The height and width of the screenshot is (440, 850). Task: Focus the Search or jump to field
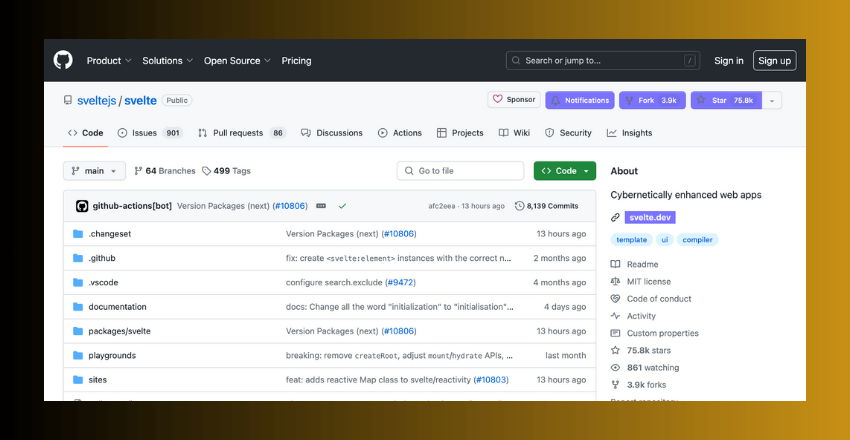(x=603, y=61)
